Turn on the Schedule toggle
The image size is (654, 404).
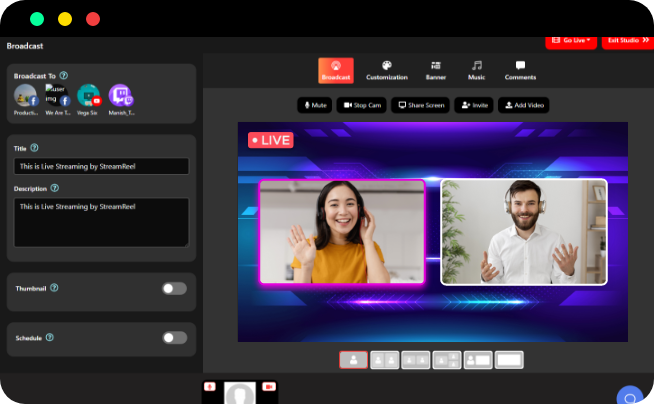click(x=174, y=338)
